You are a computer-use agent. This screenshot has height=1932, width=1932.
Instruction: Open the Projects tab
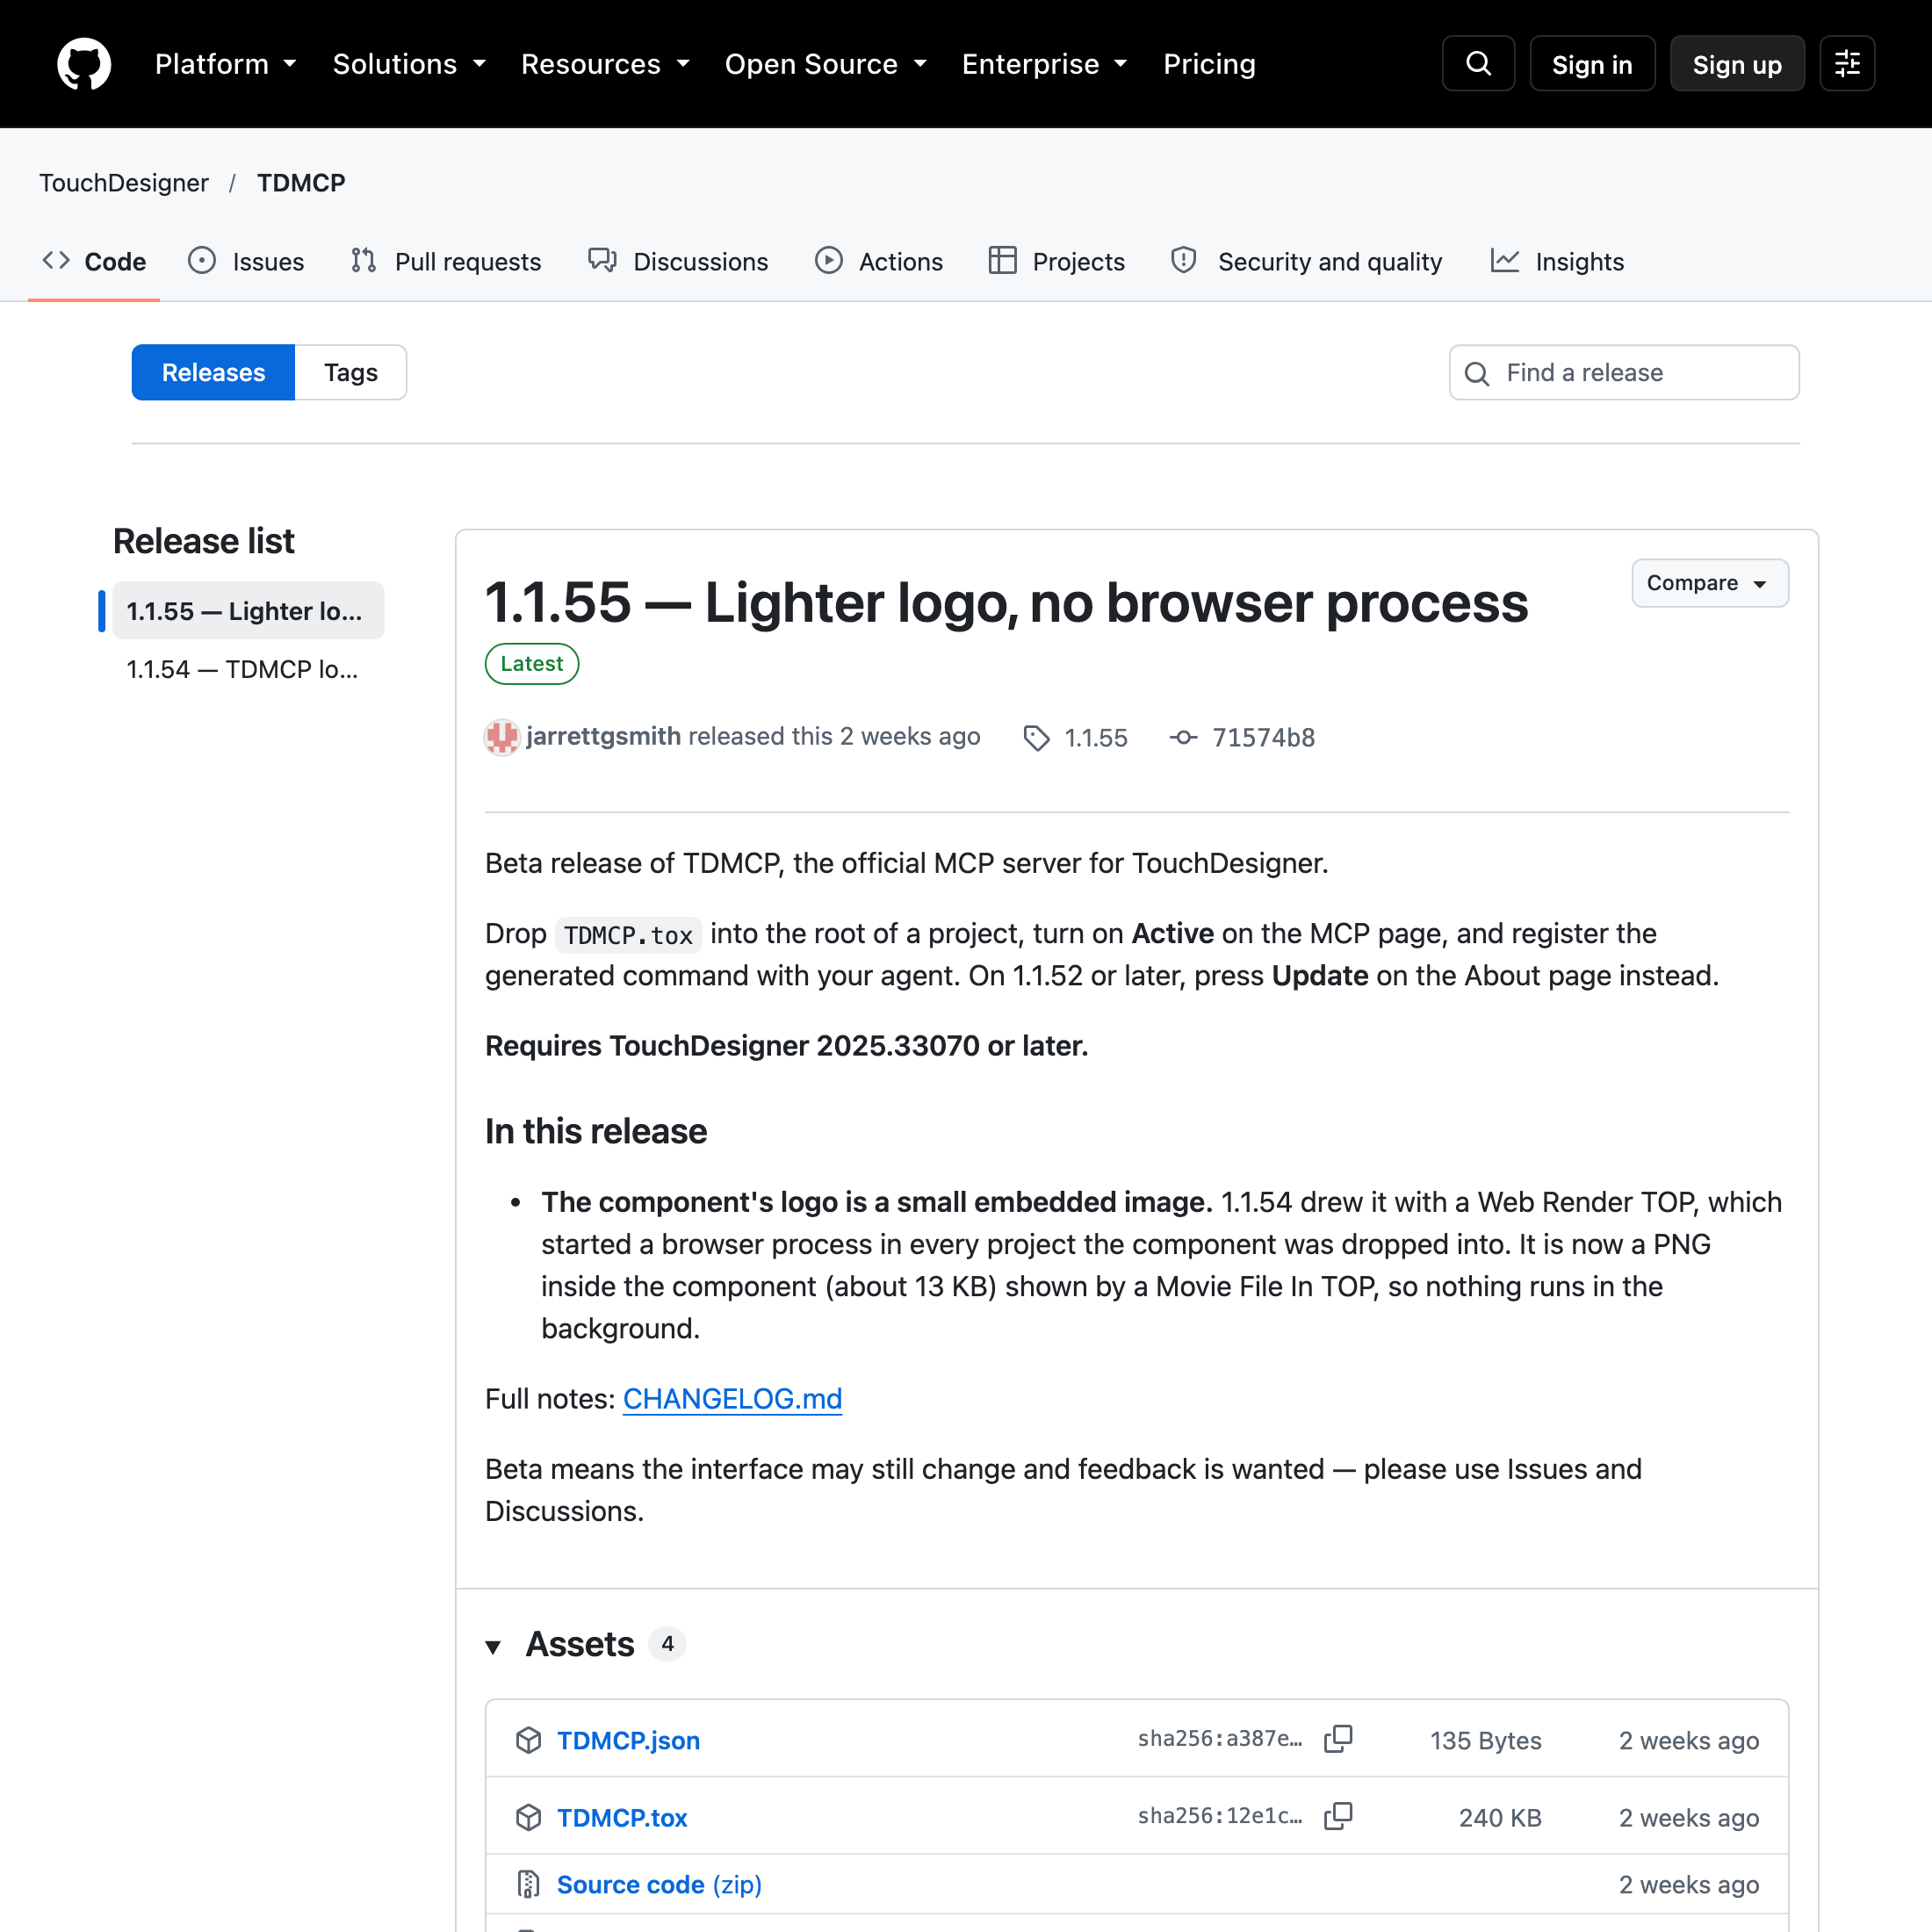pos(1057,262)
